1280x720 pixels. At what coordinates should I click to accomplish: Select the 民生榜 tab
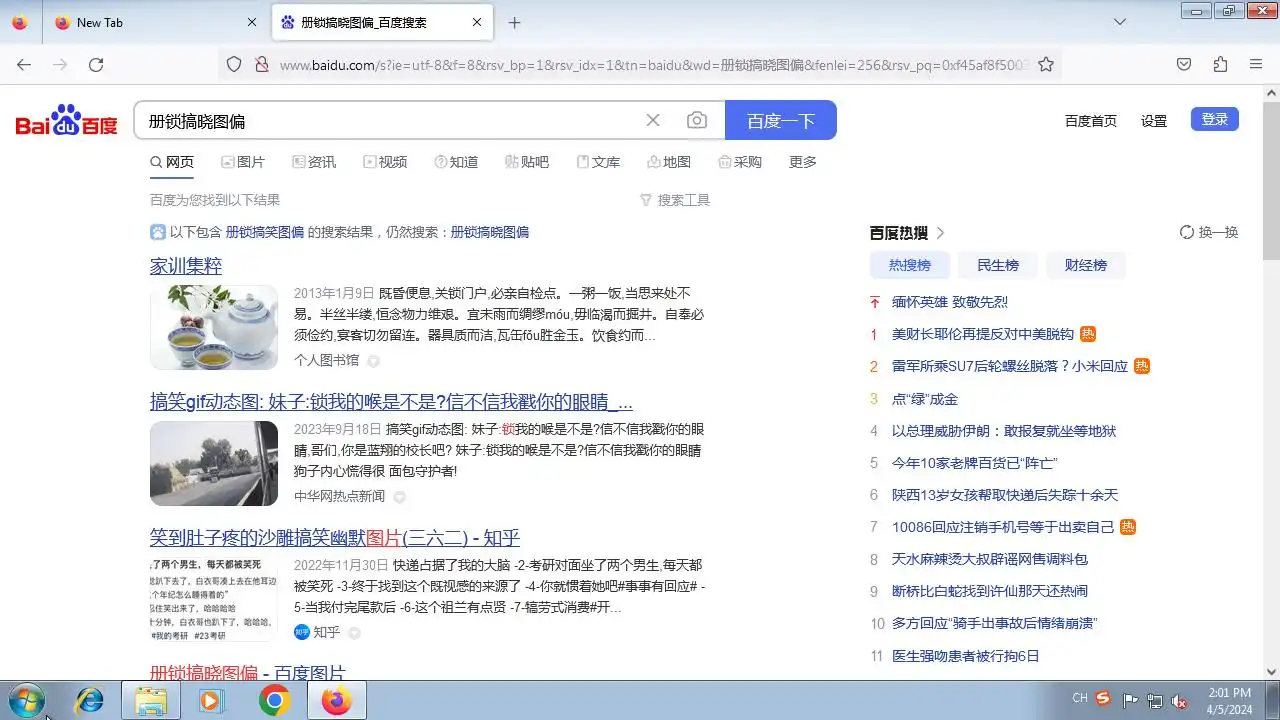pyautogui.click(x=998, y=265)
